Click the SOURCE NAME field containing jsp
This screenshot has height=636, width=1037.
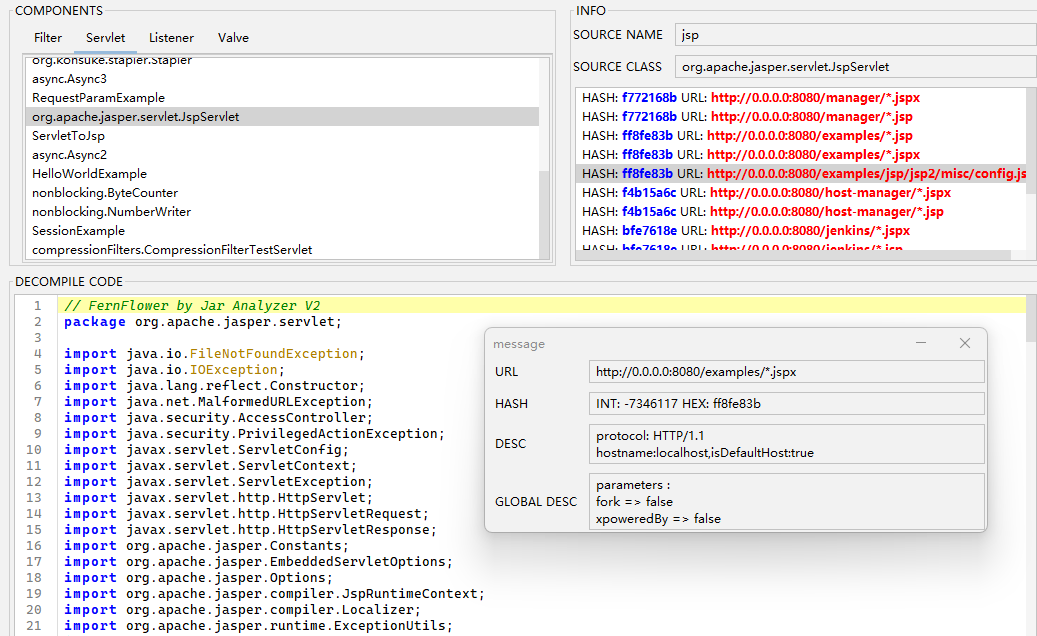pos(855,35)
